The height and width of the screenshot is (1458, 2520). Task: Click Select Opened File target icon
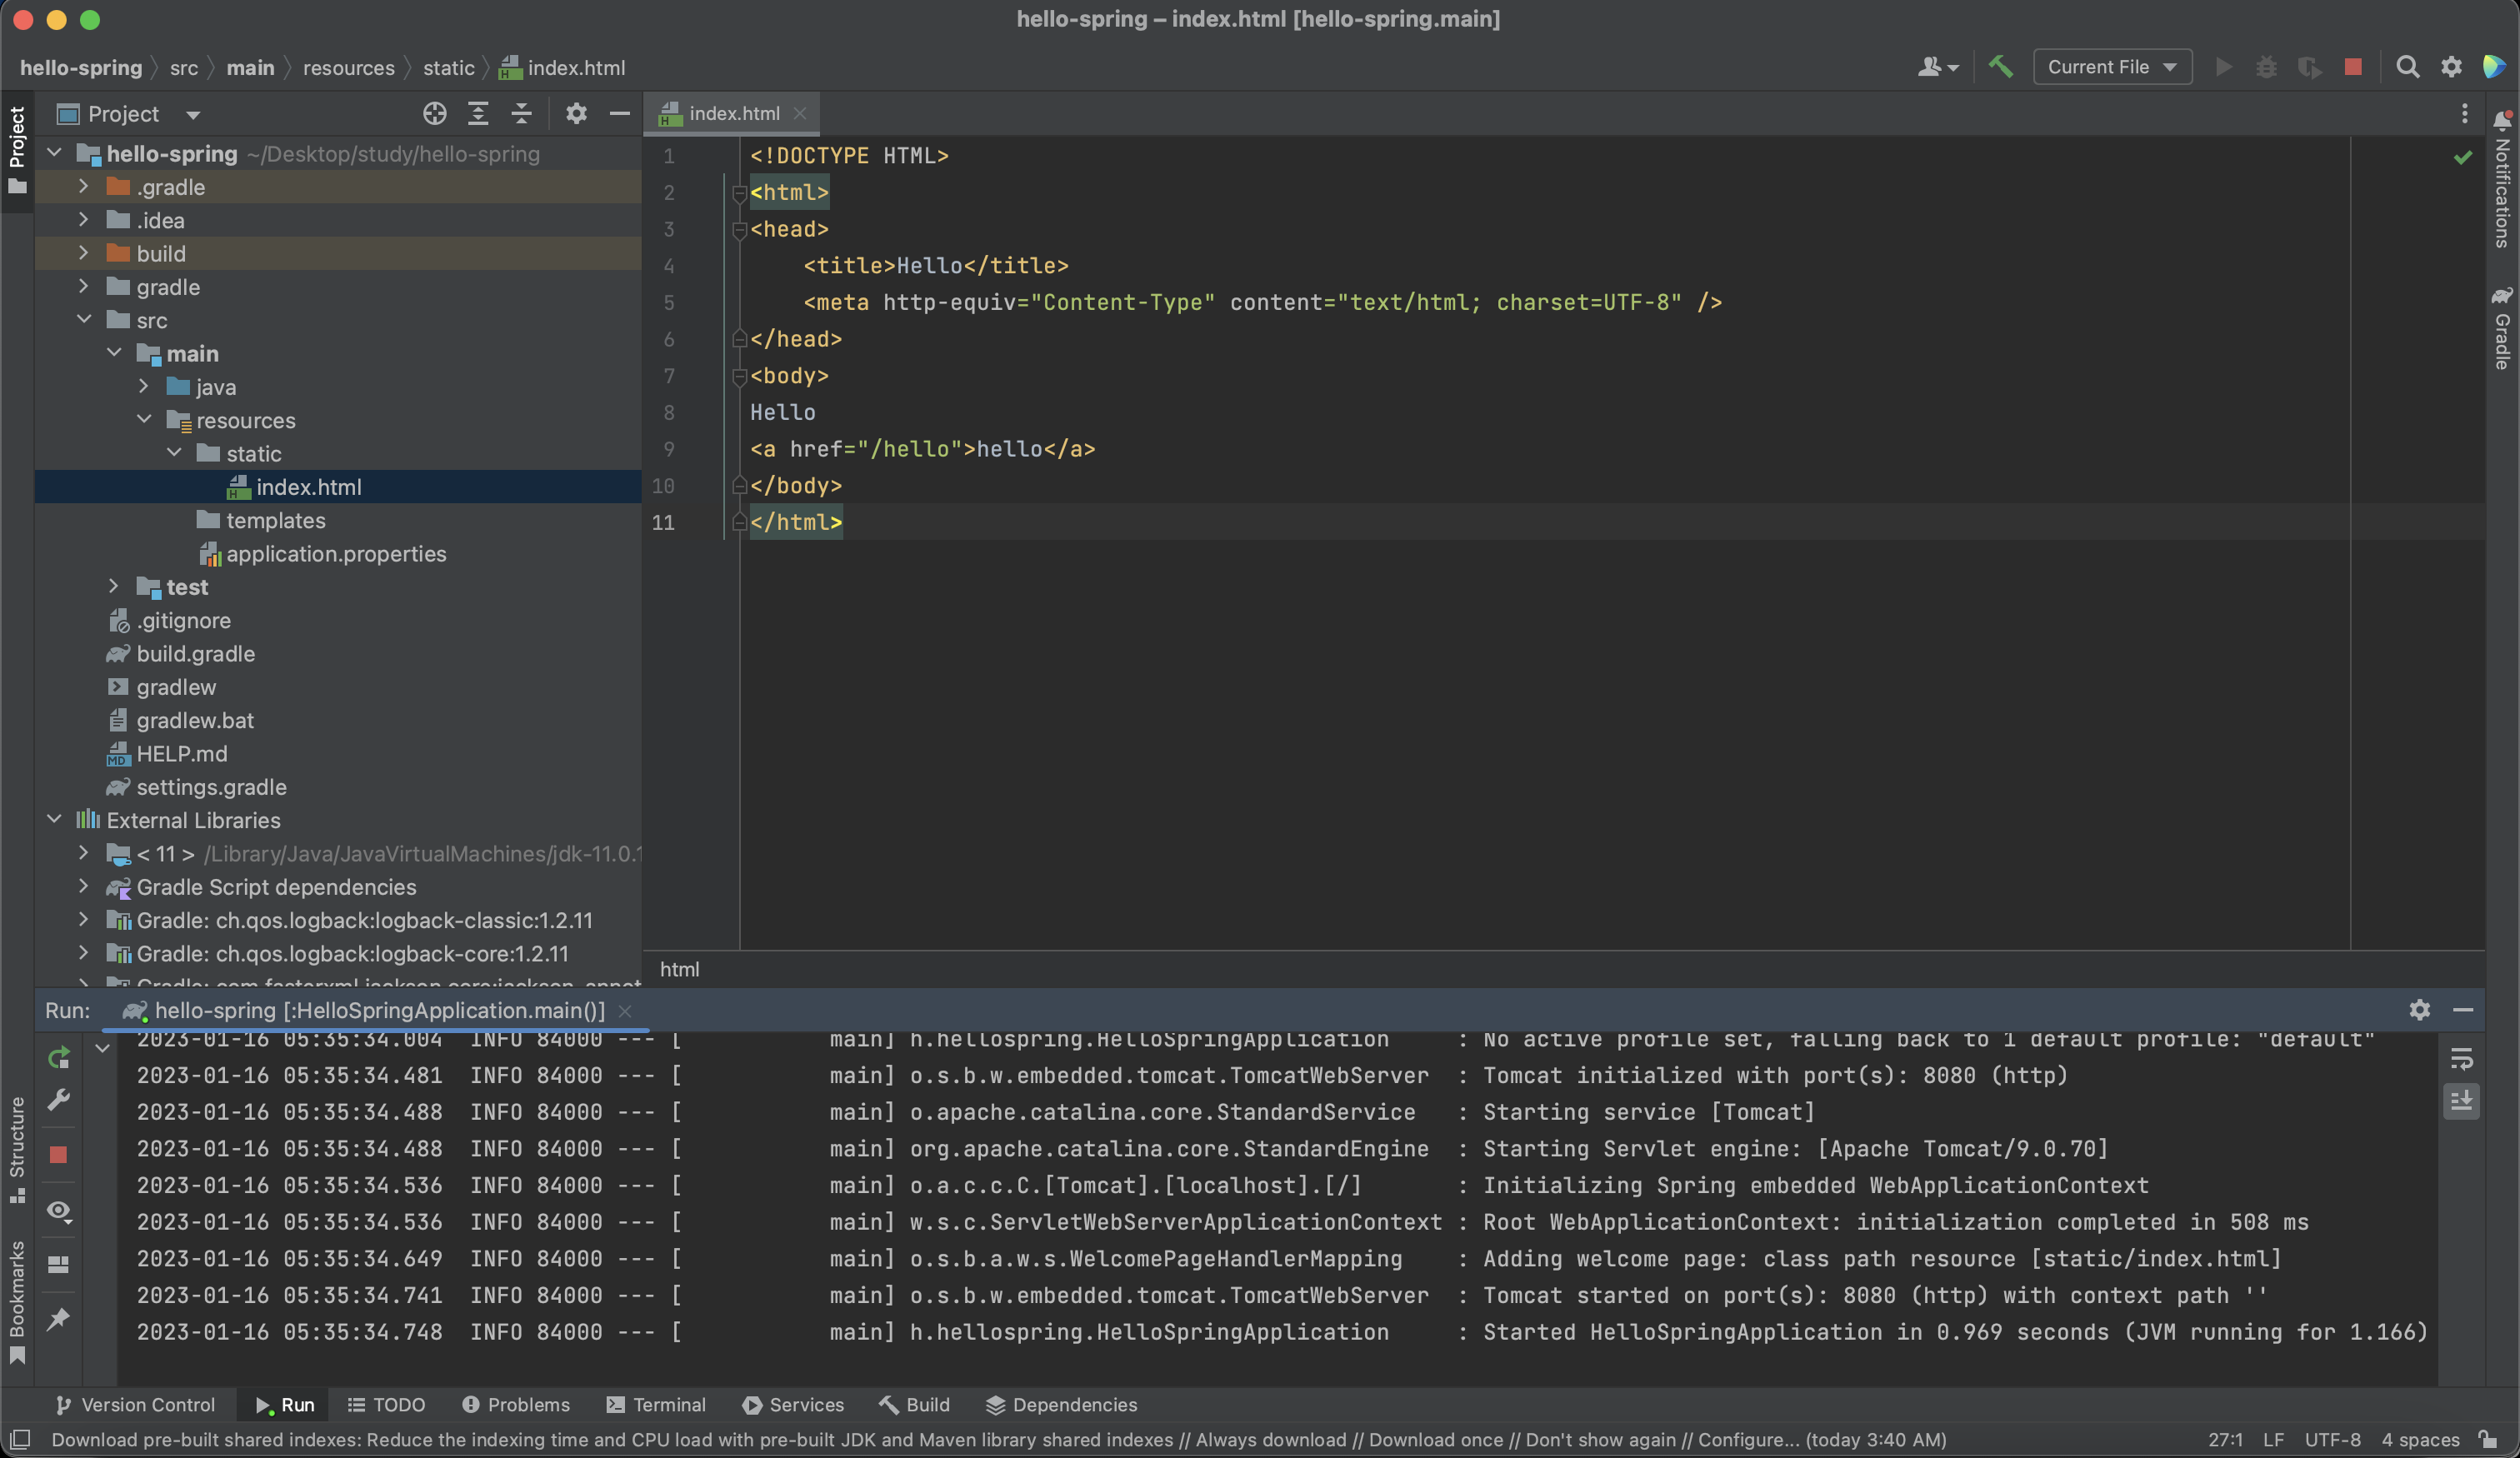[x=434, y=114]
